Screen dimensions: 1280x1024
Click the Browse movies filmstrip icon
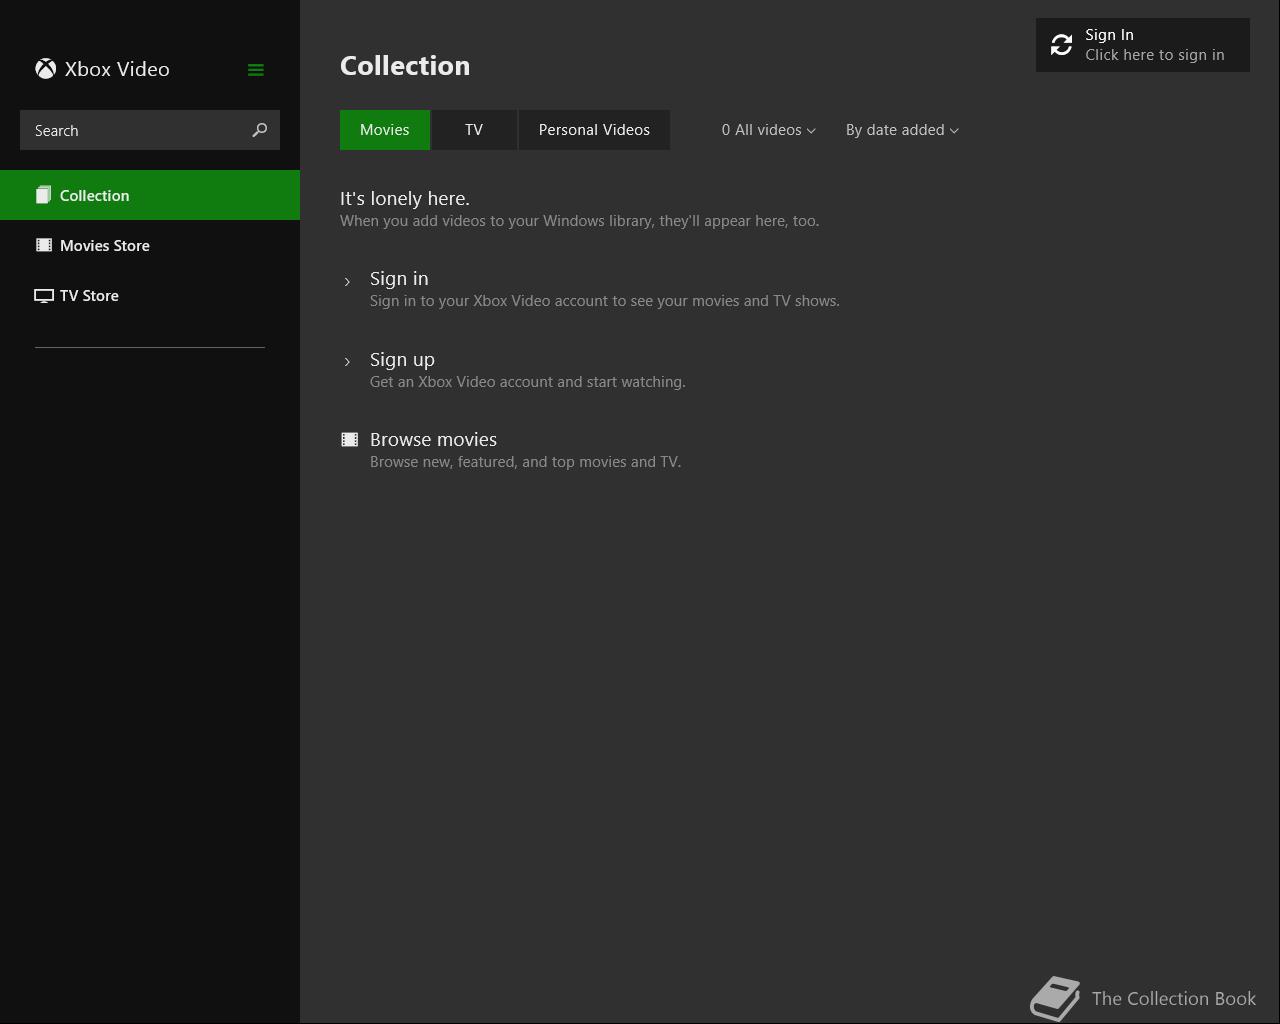click(x=349, y=439)
